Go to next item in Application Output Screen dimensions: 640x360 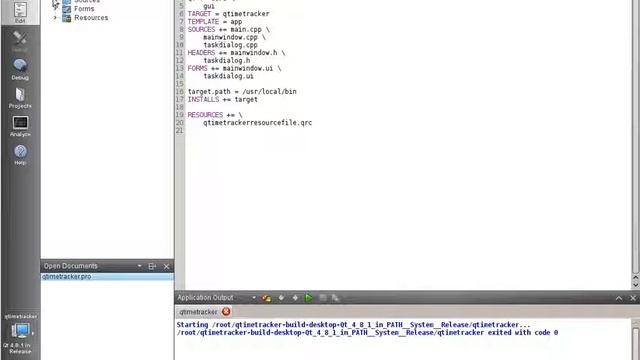295,298
